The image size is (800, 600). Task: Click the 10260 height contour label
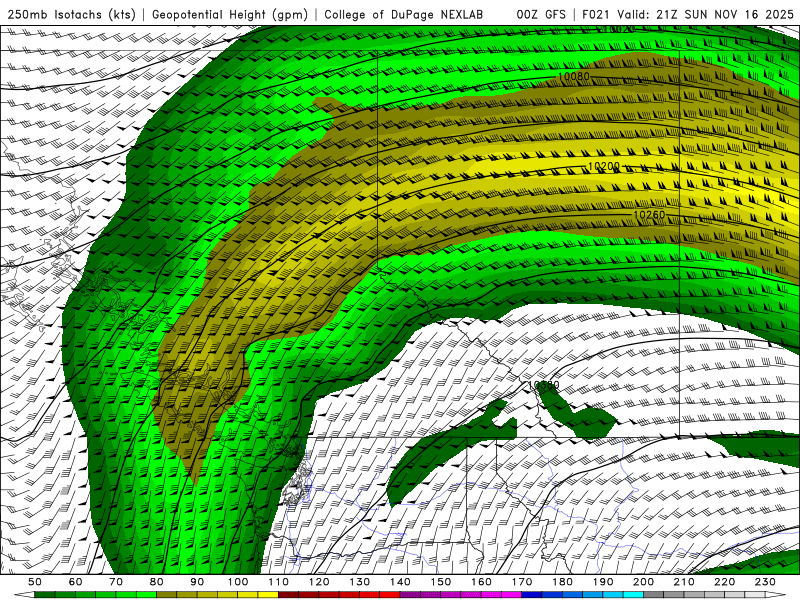tap(649, 215)
